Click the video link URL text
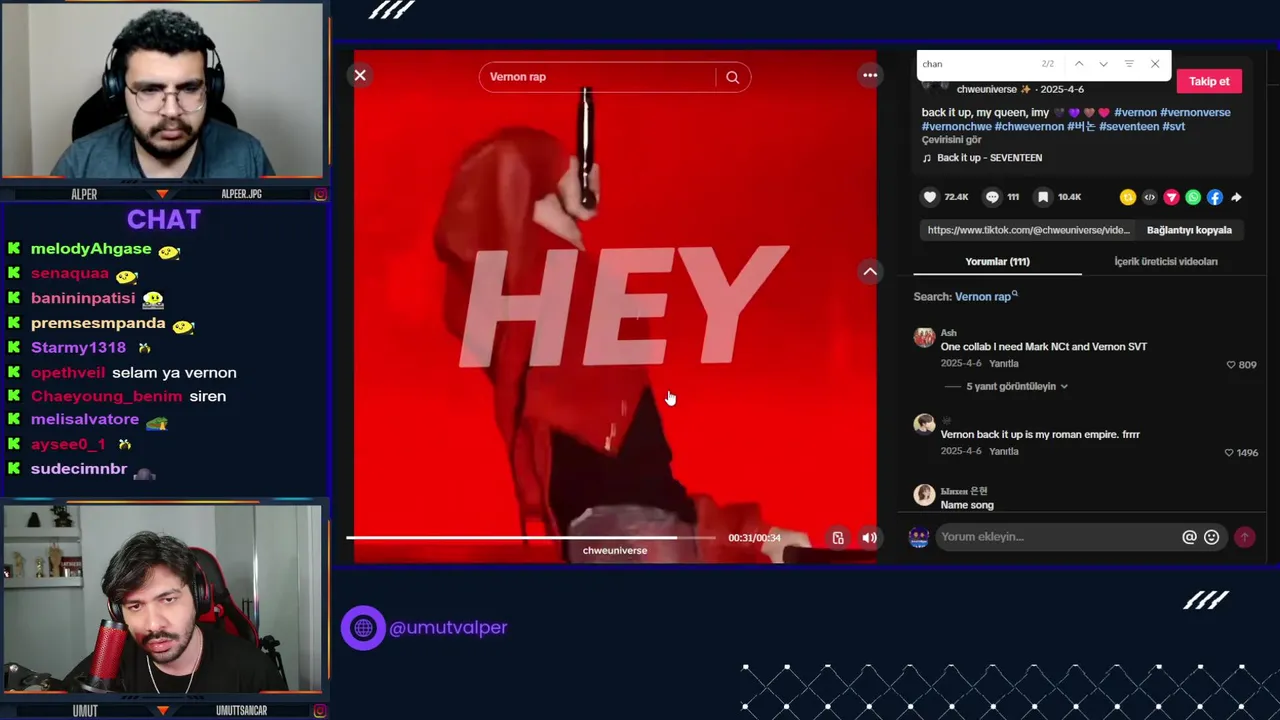The width and height of the screenshot is (1280, 720). pyautogui.click(x=1028, y=230)
